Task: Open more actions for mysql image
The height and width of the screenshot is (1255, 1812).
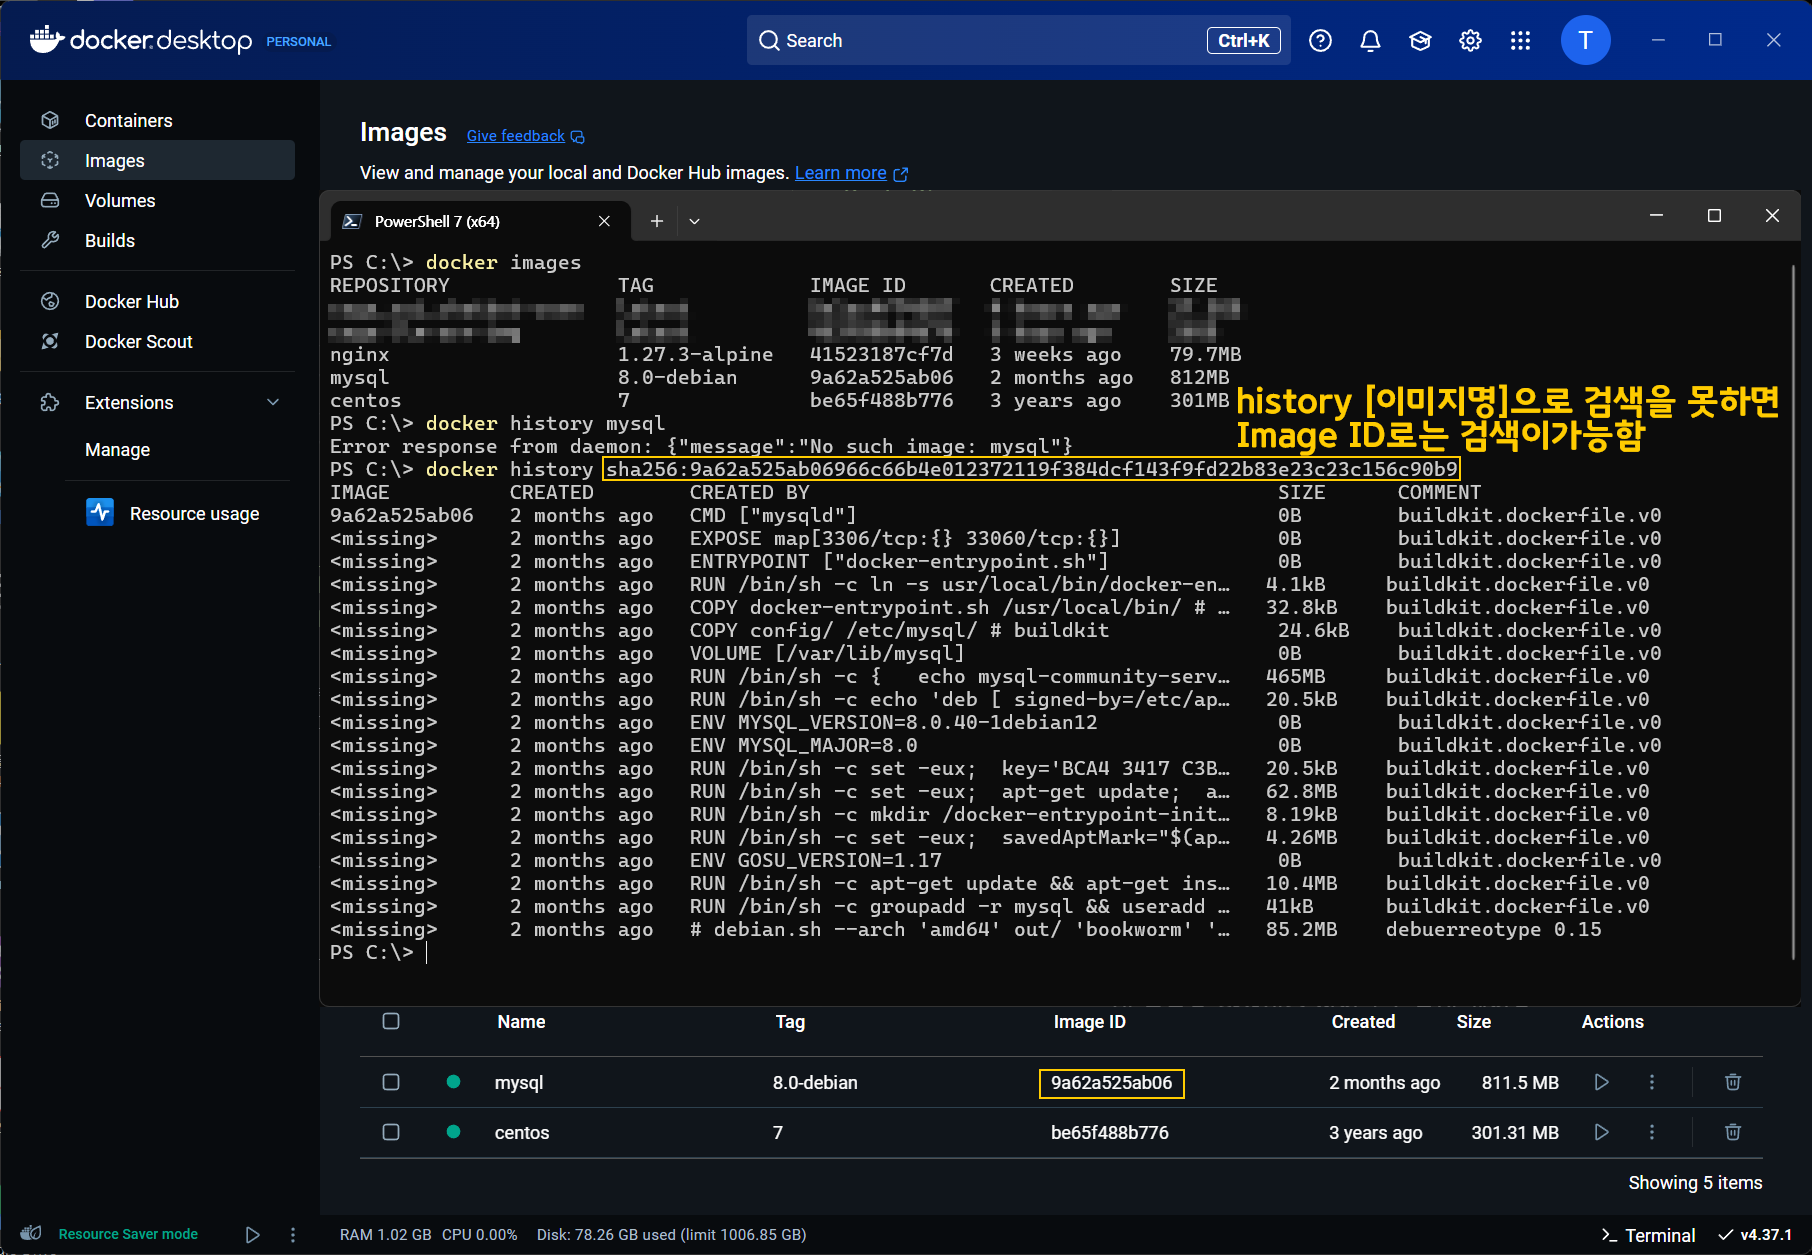Action: pos(1652,1082)
